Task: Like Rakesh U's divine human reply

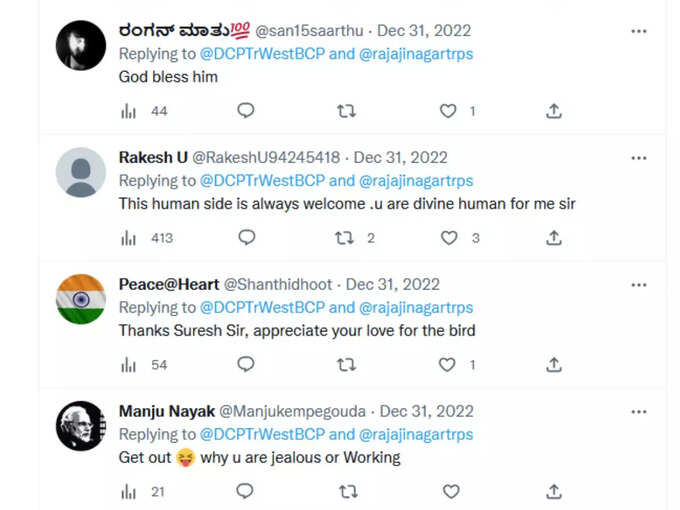Action: (449, 238)
